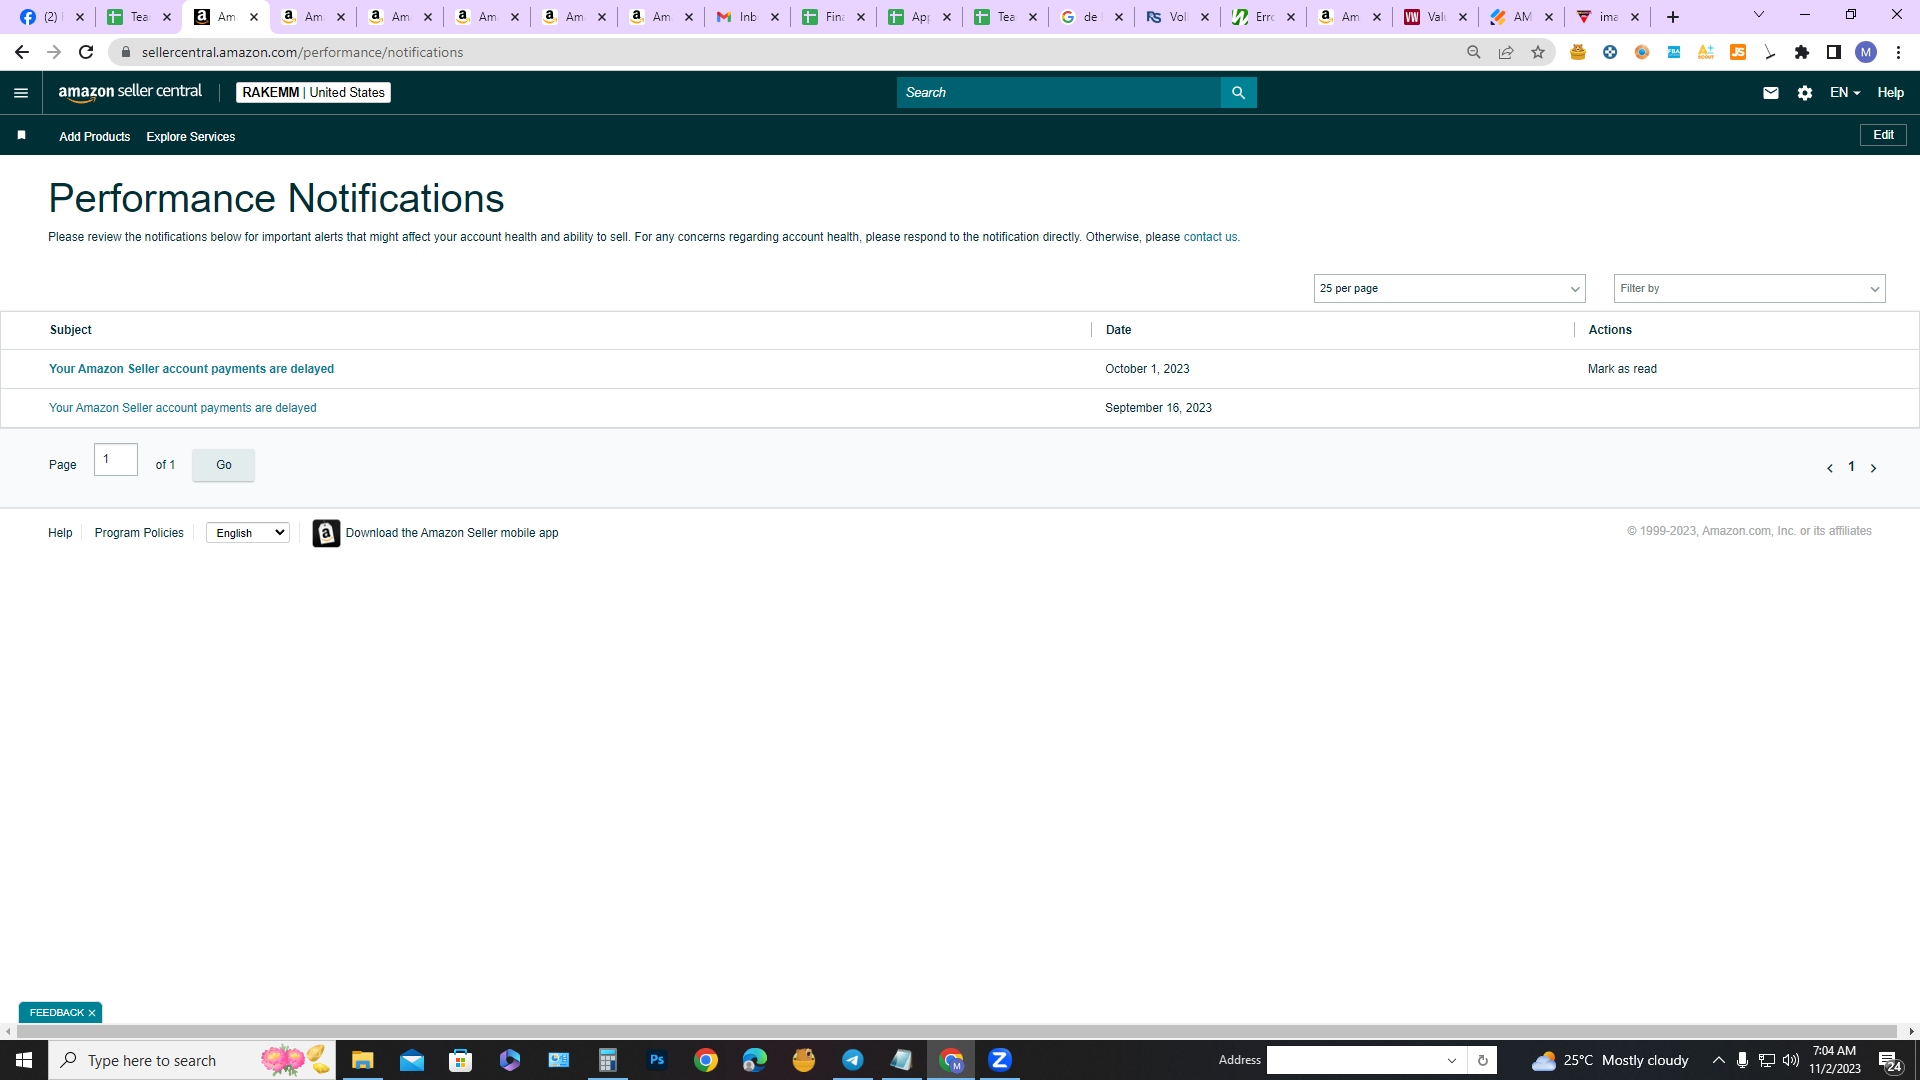Open the Windows Start menu
The width and height of the screenshot is (1920, 1080).
24,1060
